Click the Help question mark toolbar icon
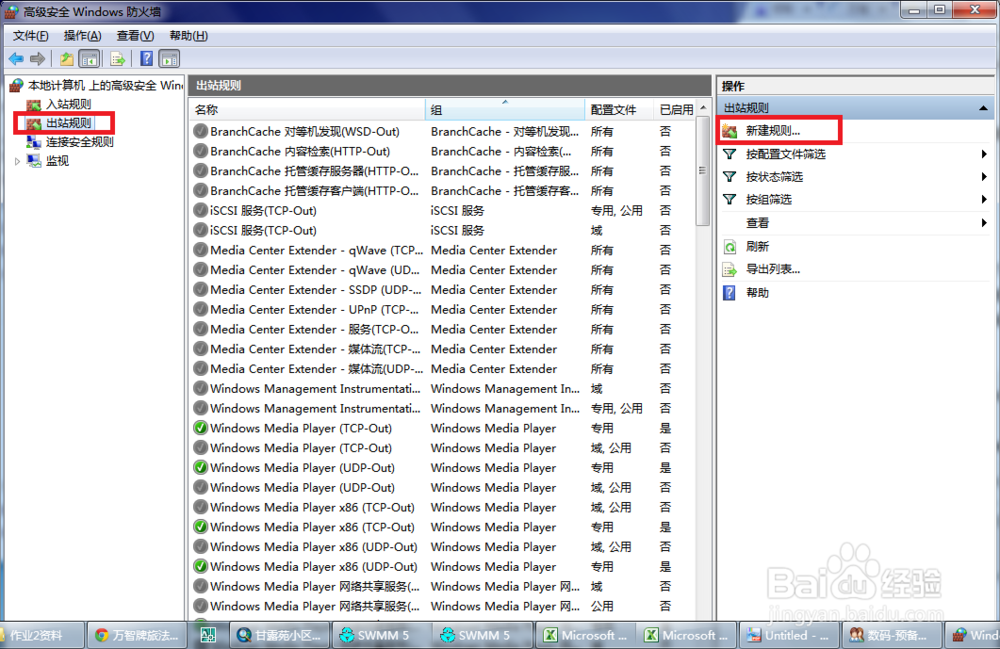Viewport: 1000px width, 649px height. (x=147, y=59)
